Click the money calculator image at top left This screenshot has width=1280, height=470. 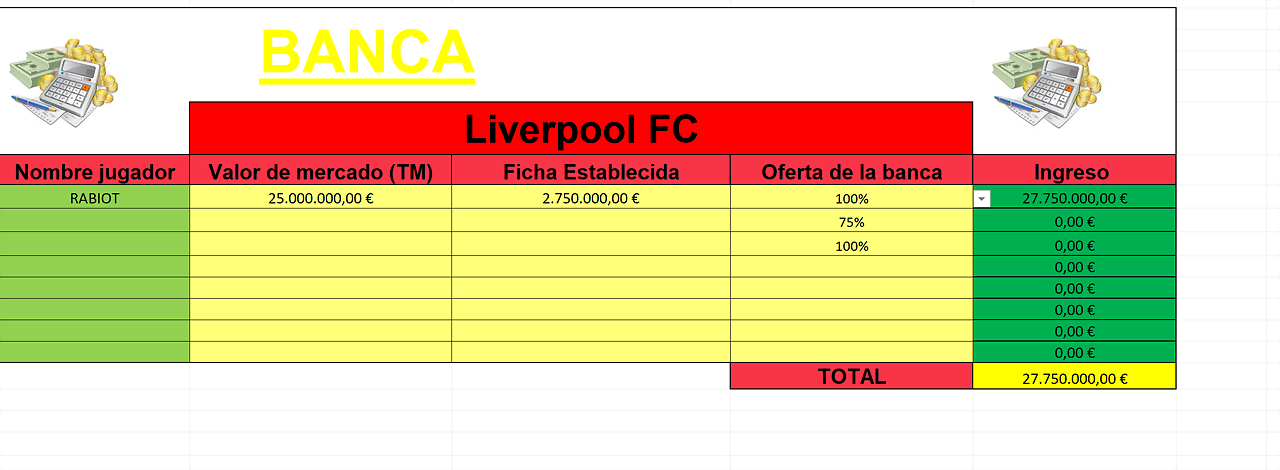point(63,82)
